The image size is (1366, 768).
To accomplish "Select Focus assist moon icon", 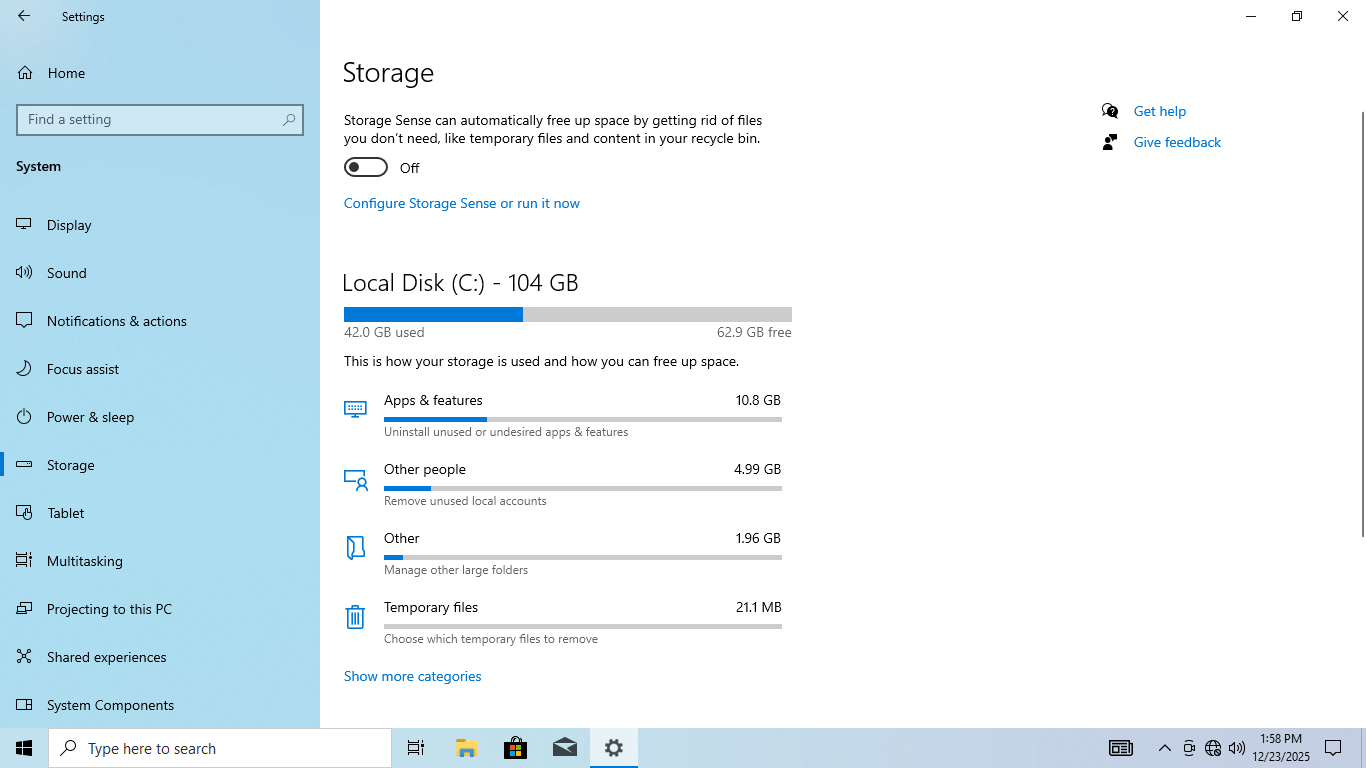I will point(25,369).
